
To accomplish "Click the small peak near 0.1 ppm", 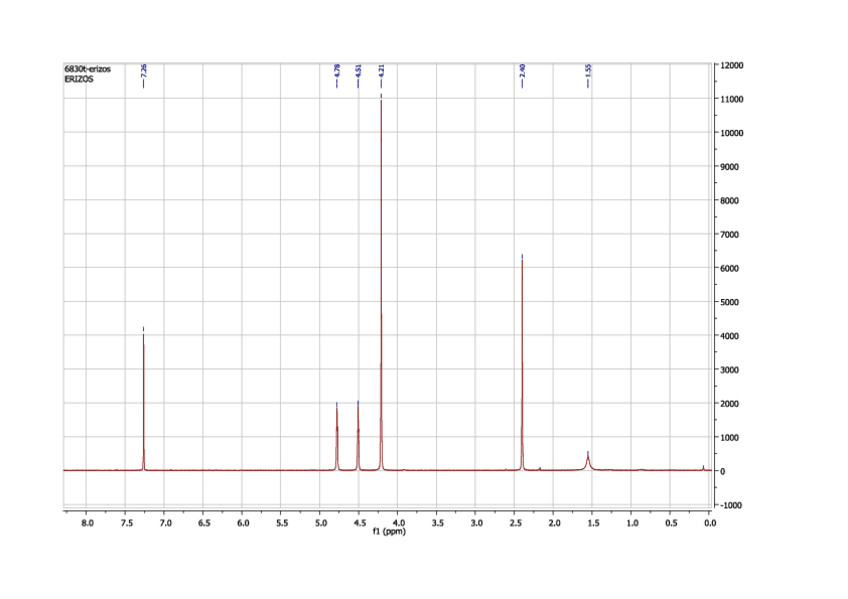I will (703, 467).
